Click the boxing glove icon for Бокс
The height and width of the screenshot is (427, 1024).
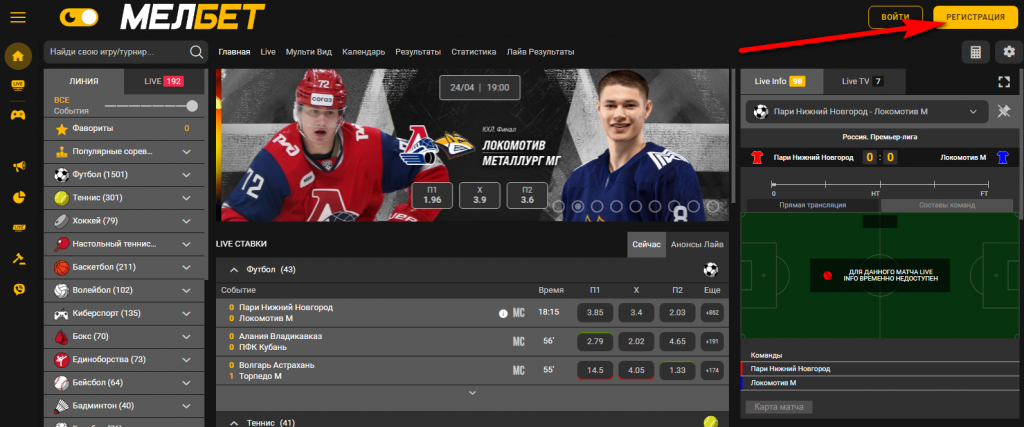point(61,337)
